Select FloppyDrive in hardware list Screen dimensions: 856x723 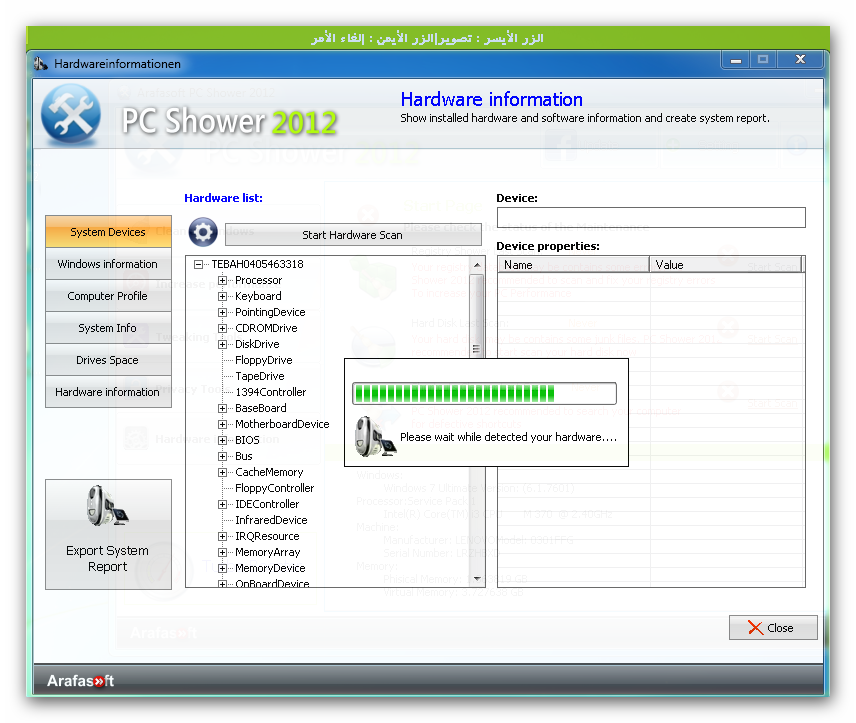264,360
